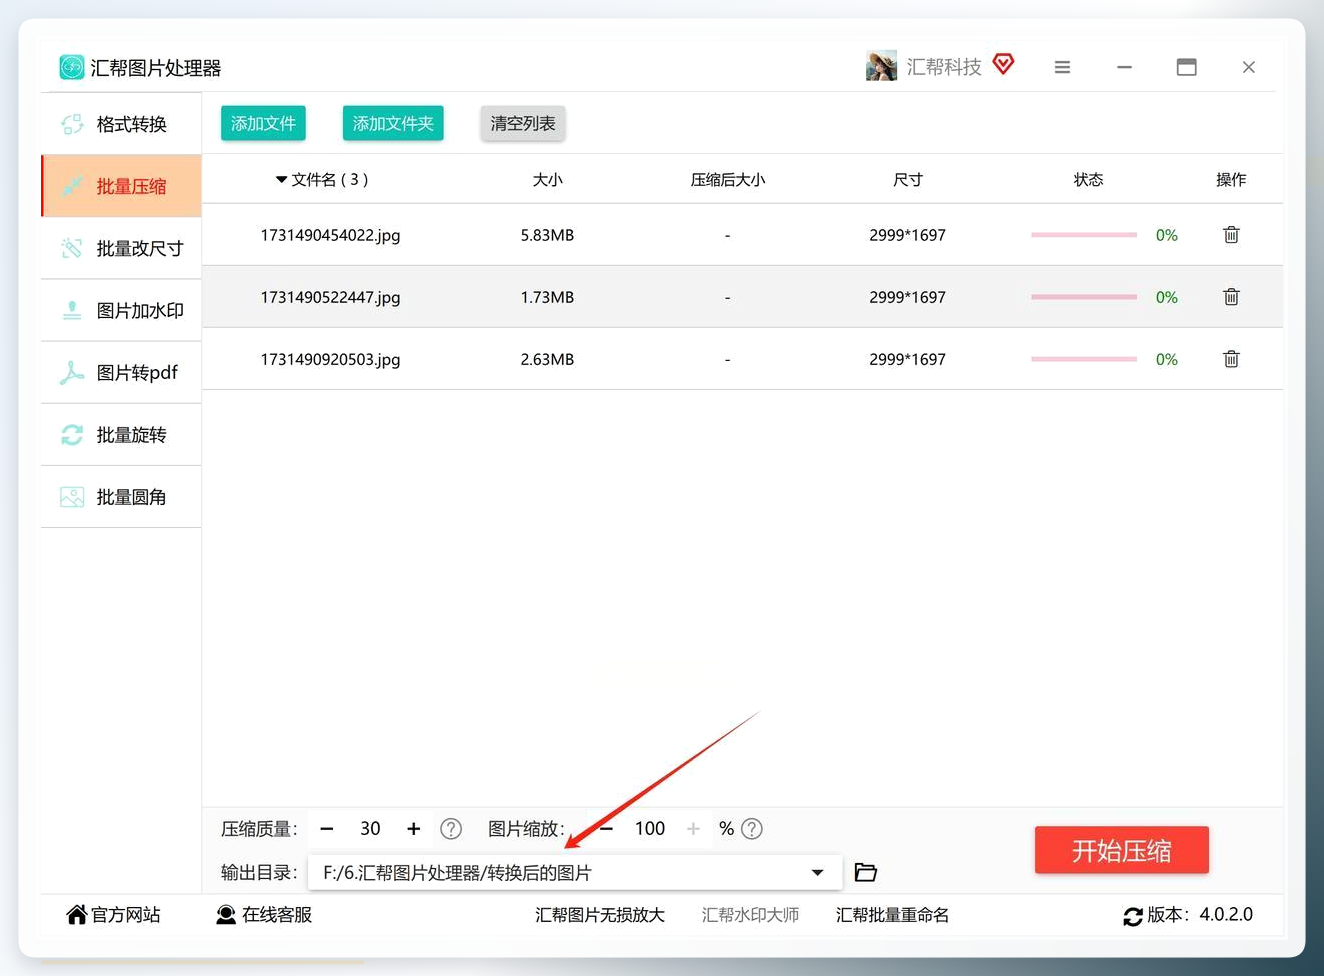Open the 批量旋转 tab
This screenshot has width=1324, height=976.
121,434
